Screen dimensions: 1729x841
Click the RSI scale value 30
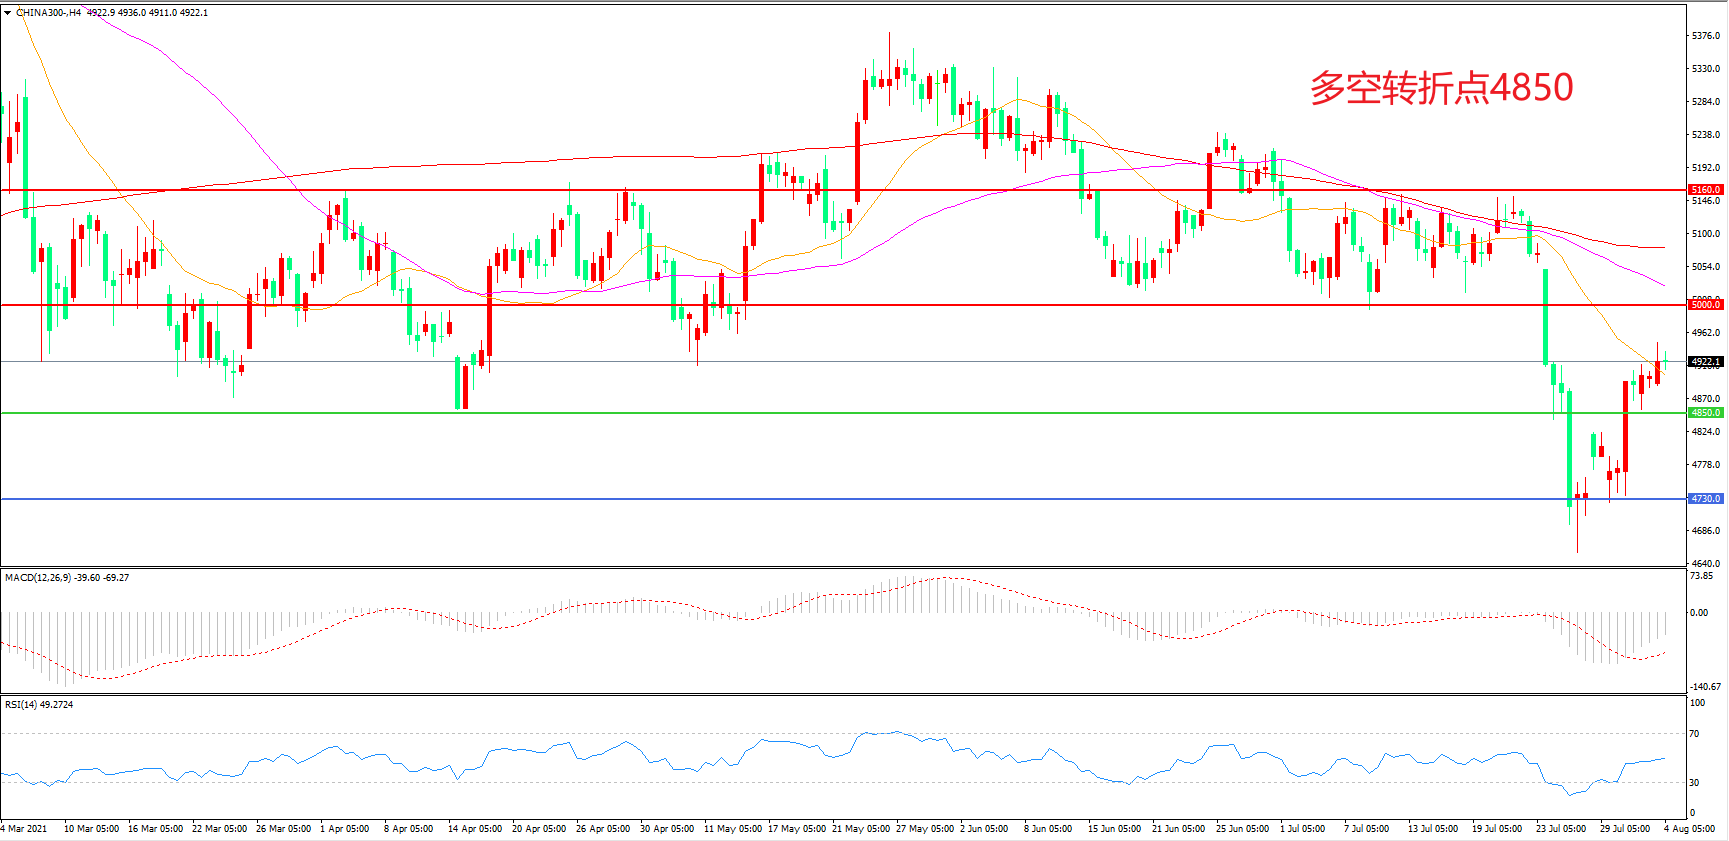(x=1694, y=783)
